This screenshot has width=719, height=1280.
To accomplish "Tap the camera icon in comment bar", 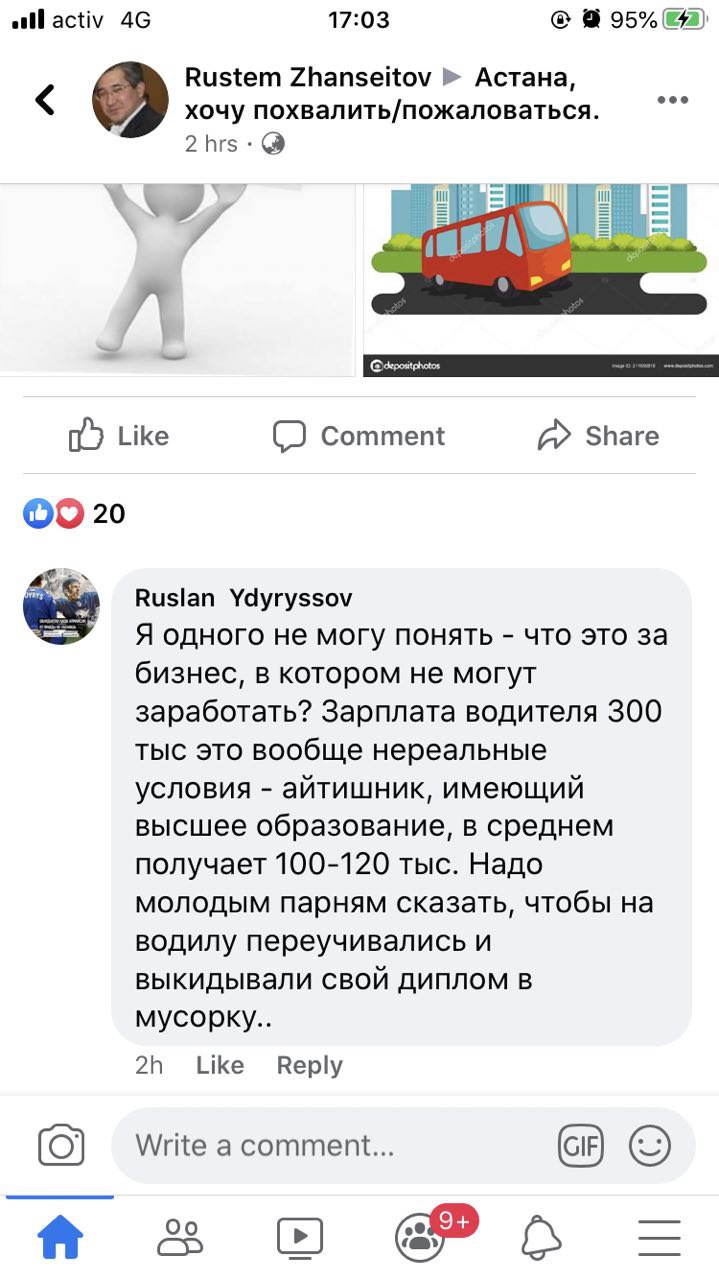I will (x=61, y=1145).
